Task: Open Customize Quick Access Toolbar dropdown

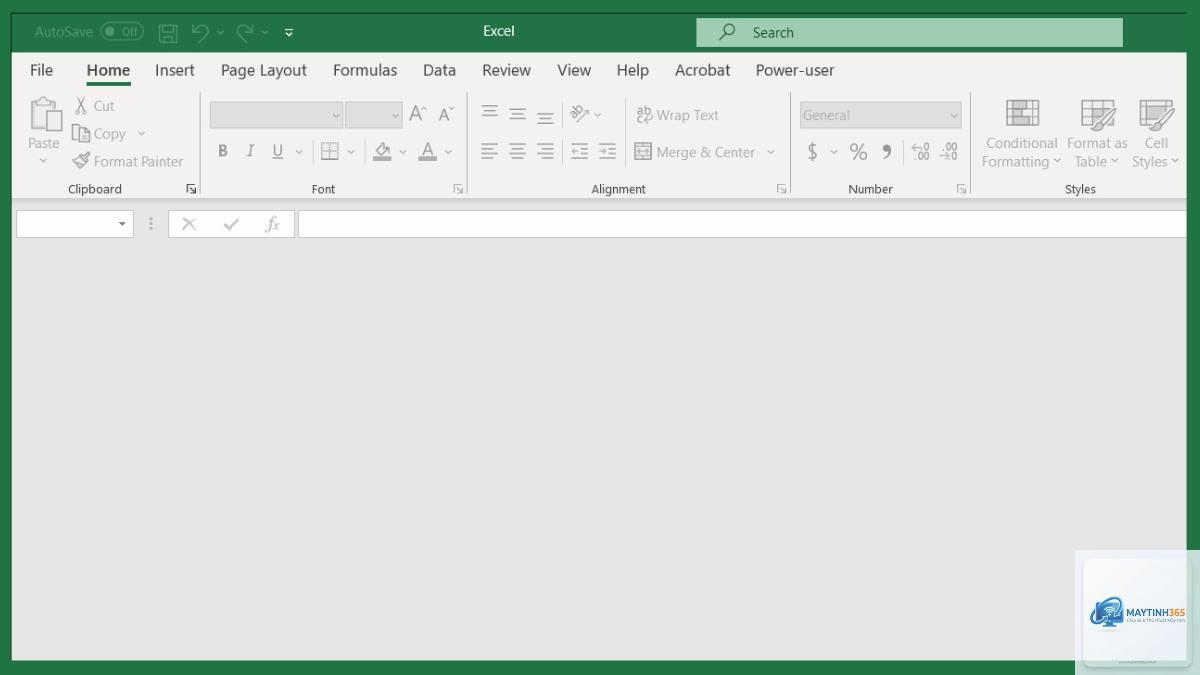Action: point(289,32)
